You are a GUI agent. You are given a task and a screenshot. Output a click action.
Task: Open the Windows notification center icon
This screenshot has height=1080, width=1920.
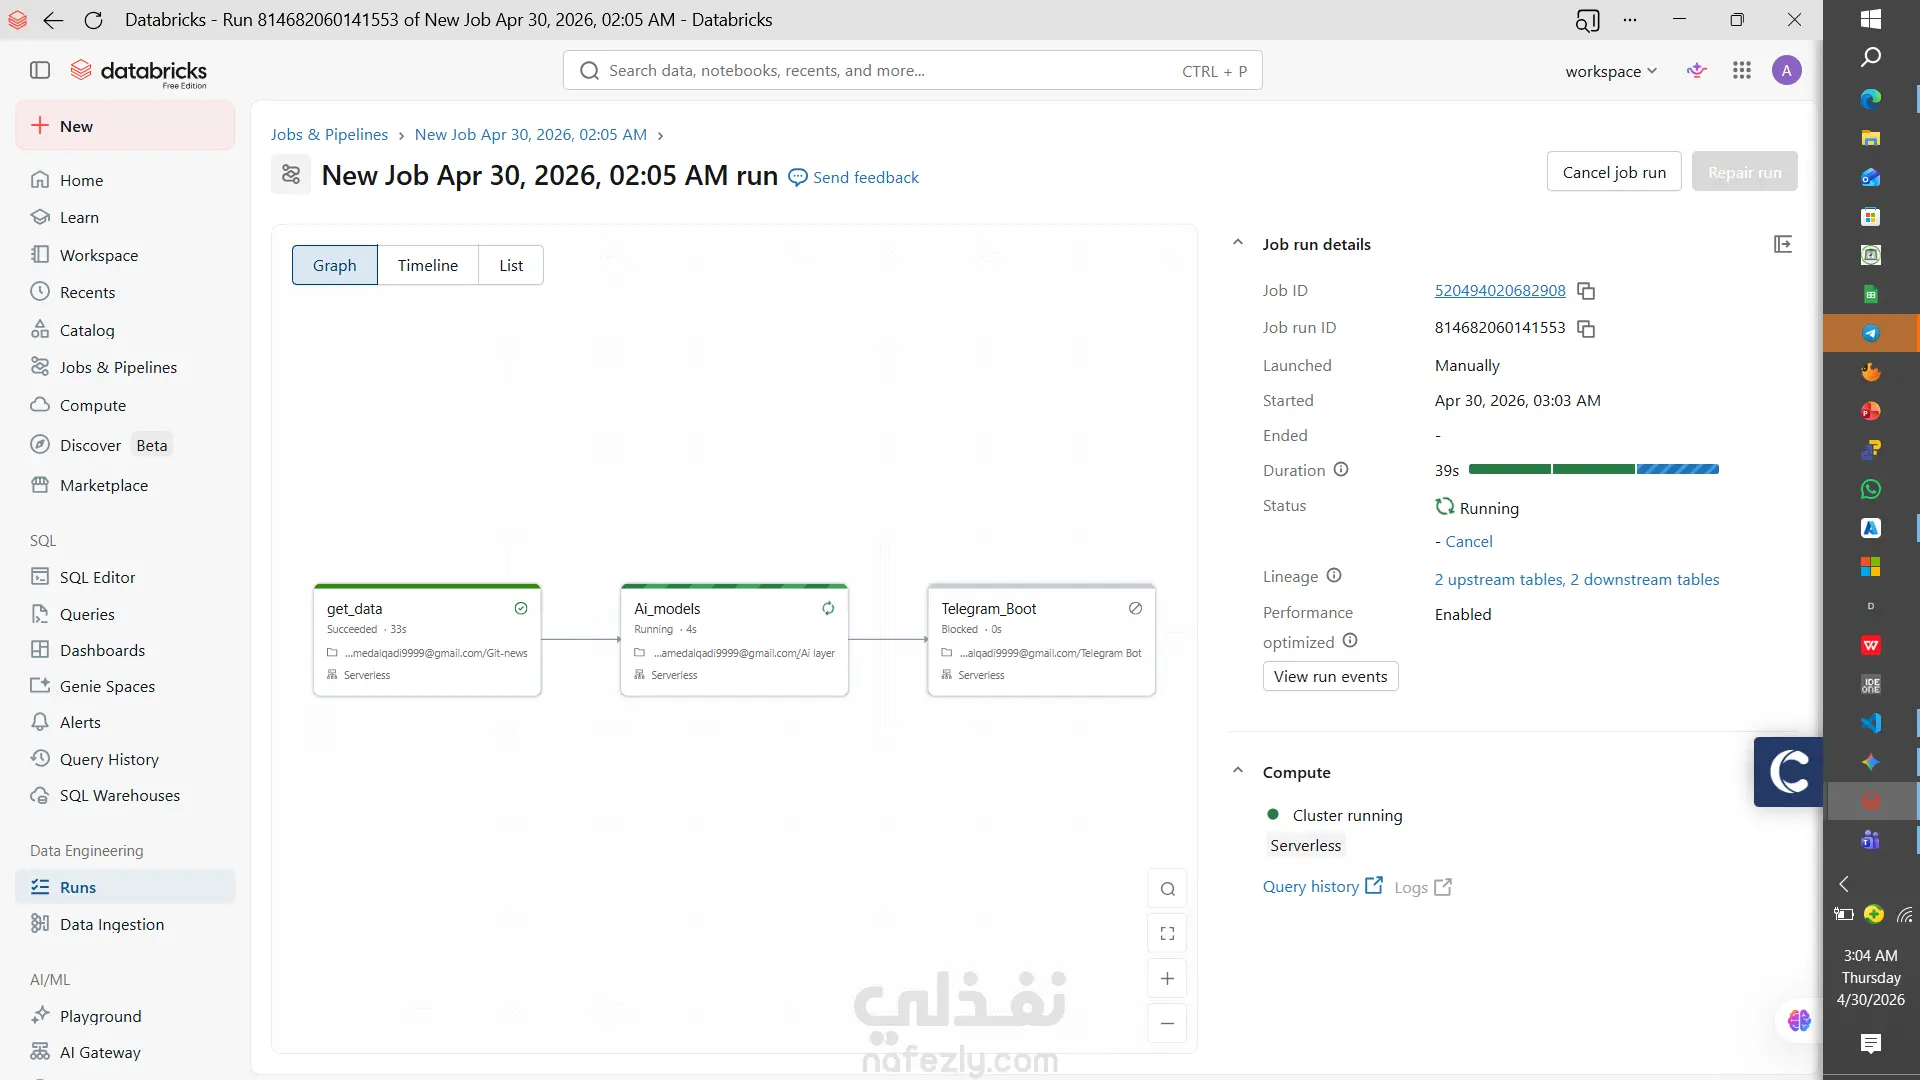(1871, 1044)
